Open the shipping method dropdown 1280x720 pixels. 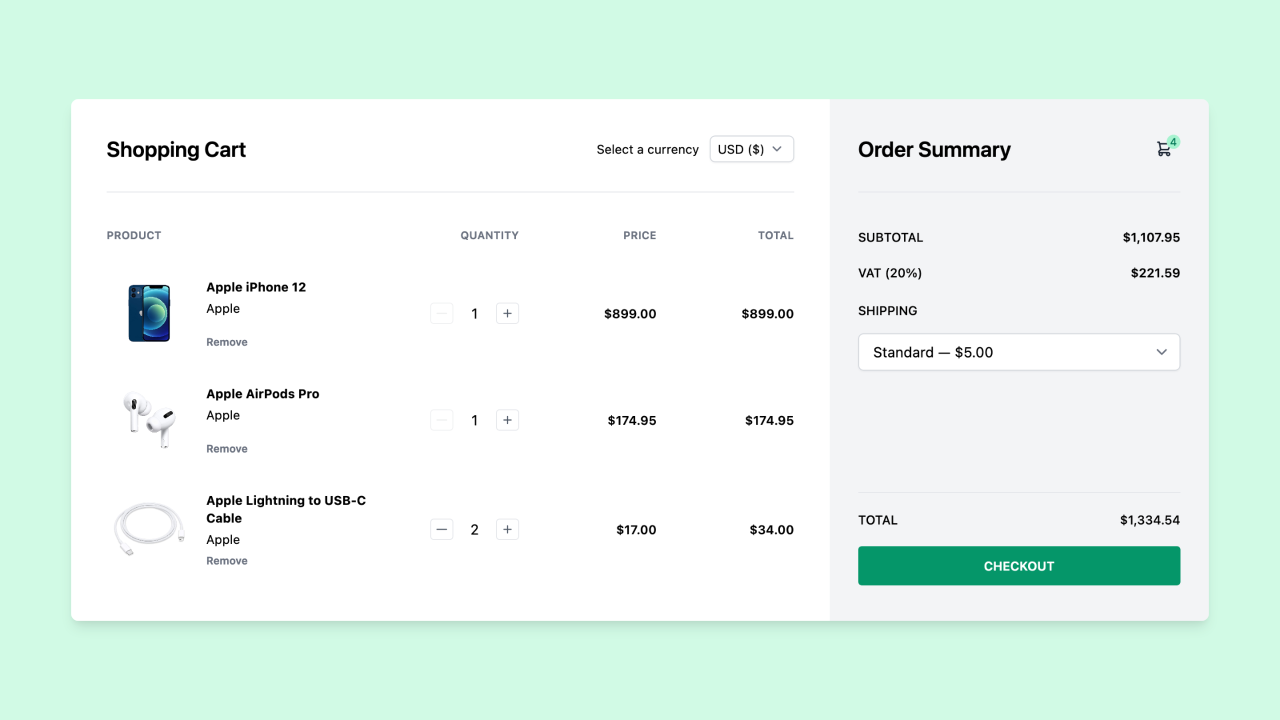(1018, 352)
